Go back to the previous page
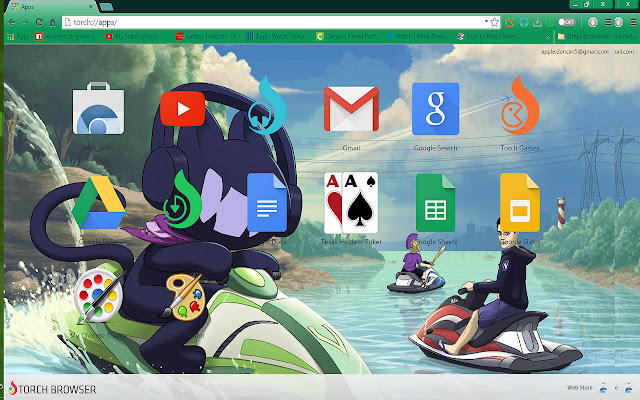Viewport: 640px width, 400px height. point(12,22)
